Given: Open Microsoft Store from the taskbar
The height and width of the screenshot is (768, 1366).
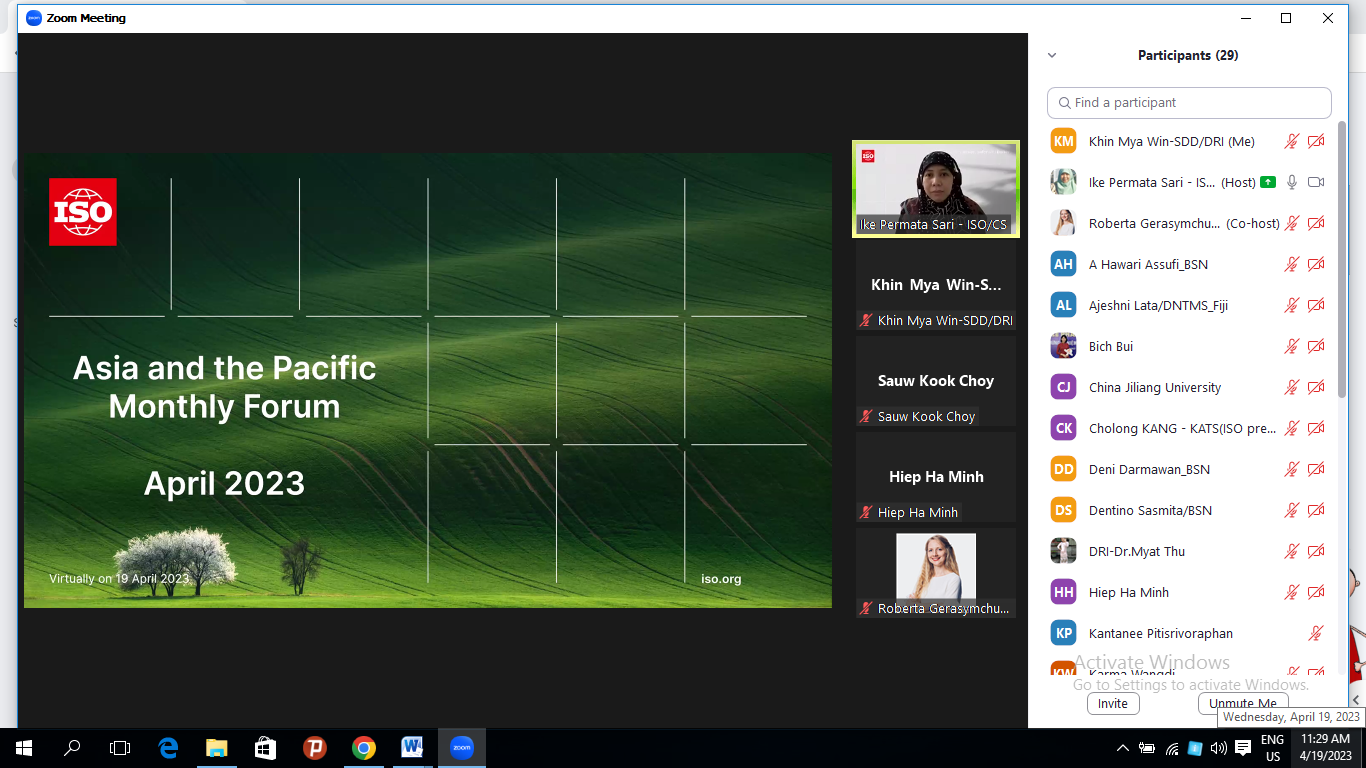Looking at the screenshot, I should pos(265,748).
